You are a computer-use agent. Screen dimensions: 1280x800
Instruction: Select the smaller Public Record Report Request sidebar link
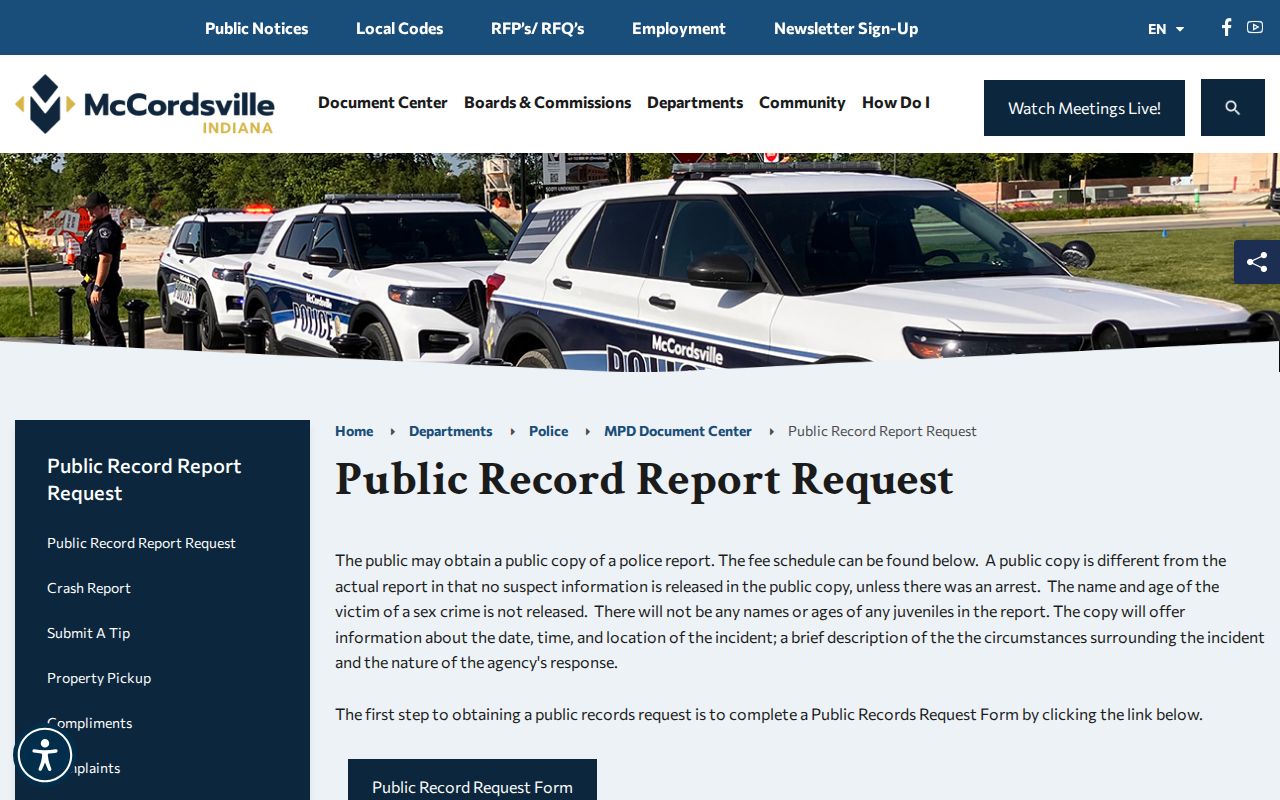pyautogui.click(x=141, y=543)
